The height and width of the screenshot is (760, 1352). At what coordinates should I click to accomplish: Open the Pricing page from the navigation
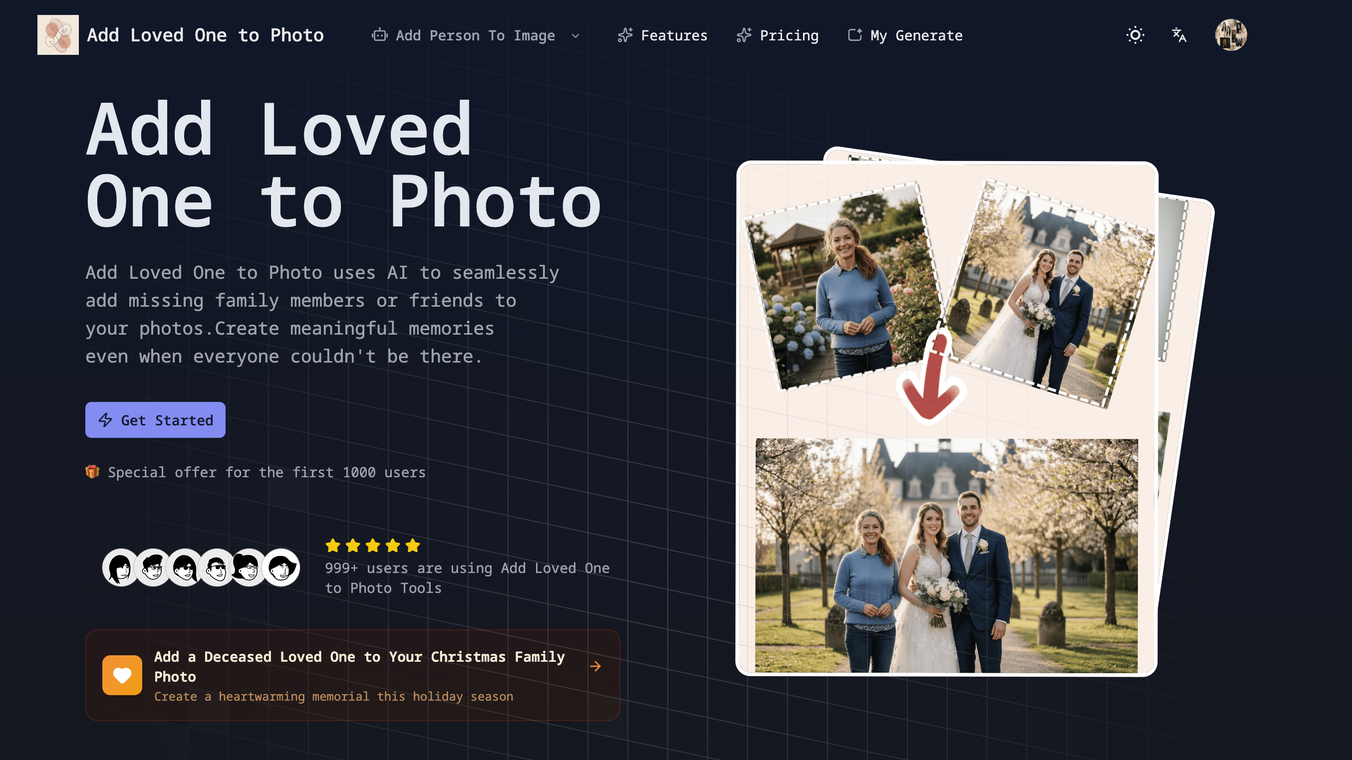click(x=788, y=34)
